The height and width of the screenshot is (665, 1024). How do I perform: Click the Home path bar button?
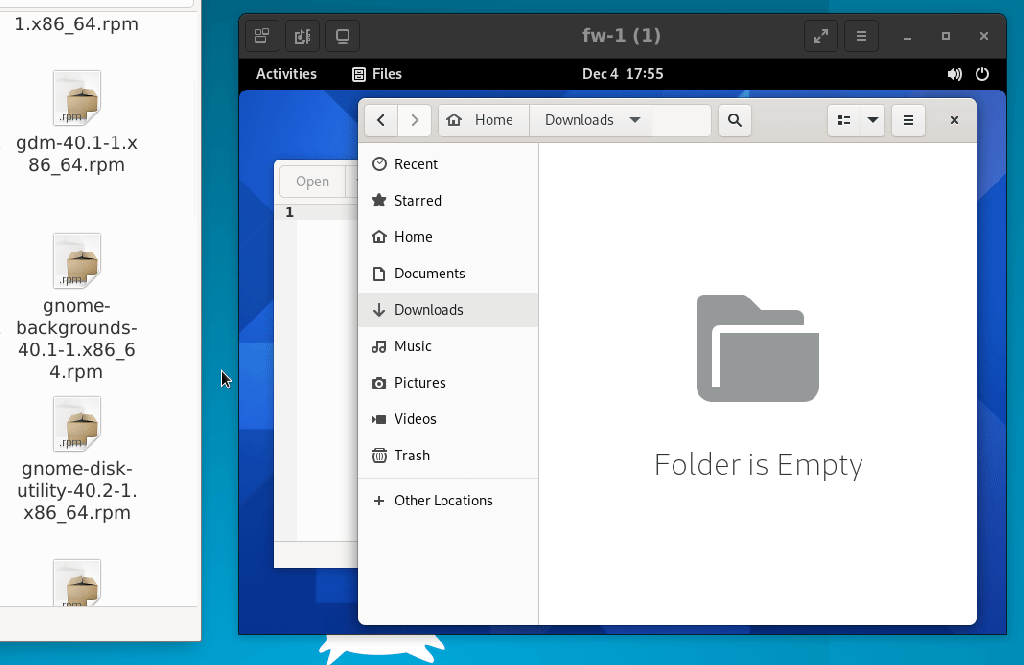pos(483,120)
